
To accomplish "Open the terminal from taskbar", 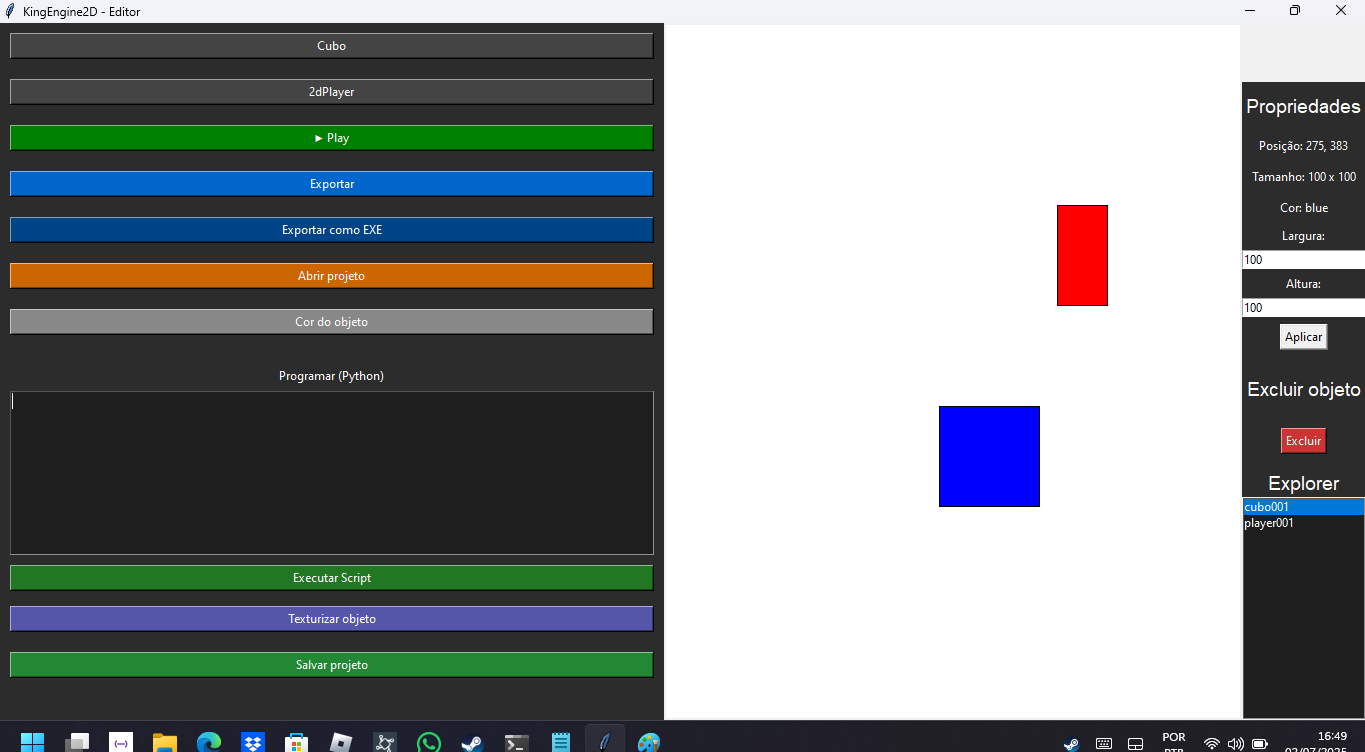I will 517,742.
